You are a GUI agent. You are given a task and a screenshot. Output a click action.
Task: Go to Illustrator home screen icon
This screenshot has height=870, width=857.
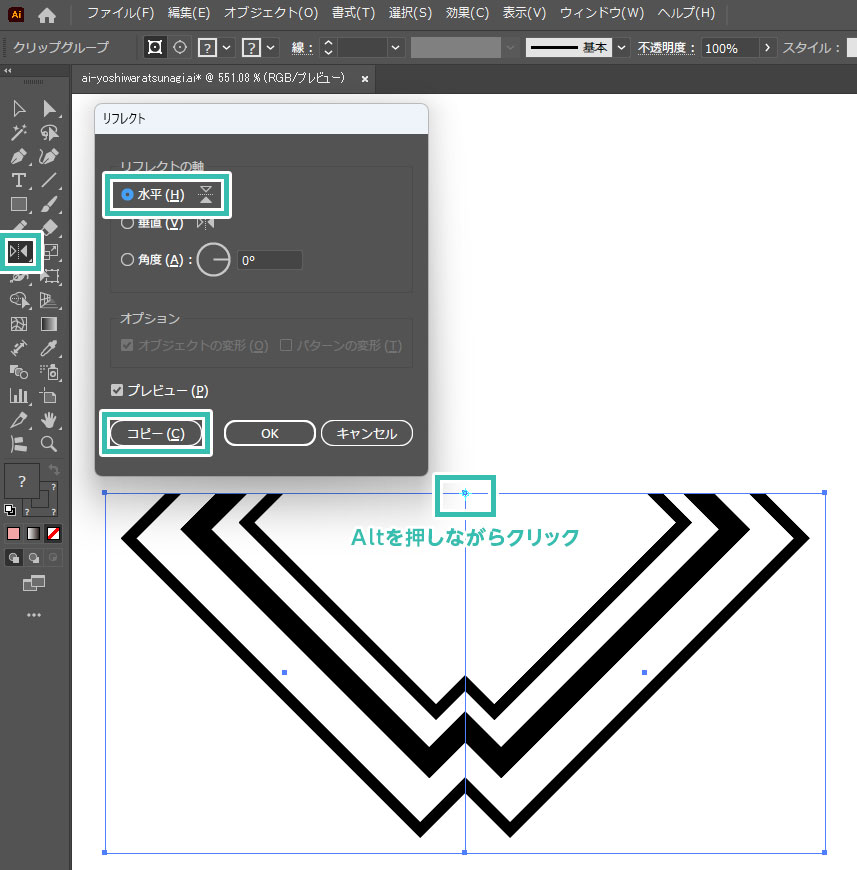tap(47, 14)
